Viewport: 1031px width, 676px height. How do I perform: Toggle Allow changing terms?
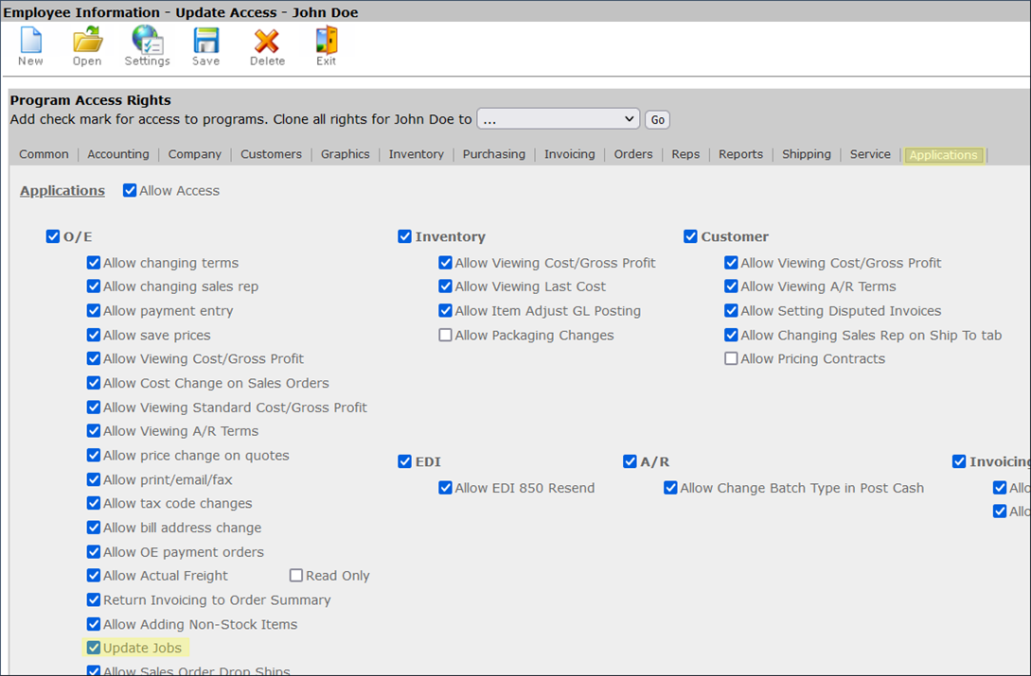pyautogui.click(x=93, y=262)
